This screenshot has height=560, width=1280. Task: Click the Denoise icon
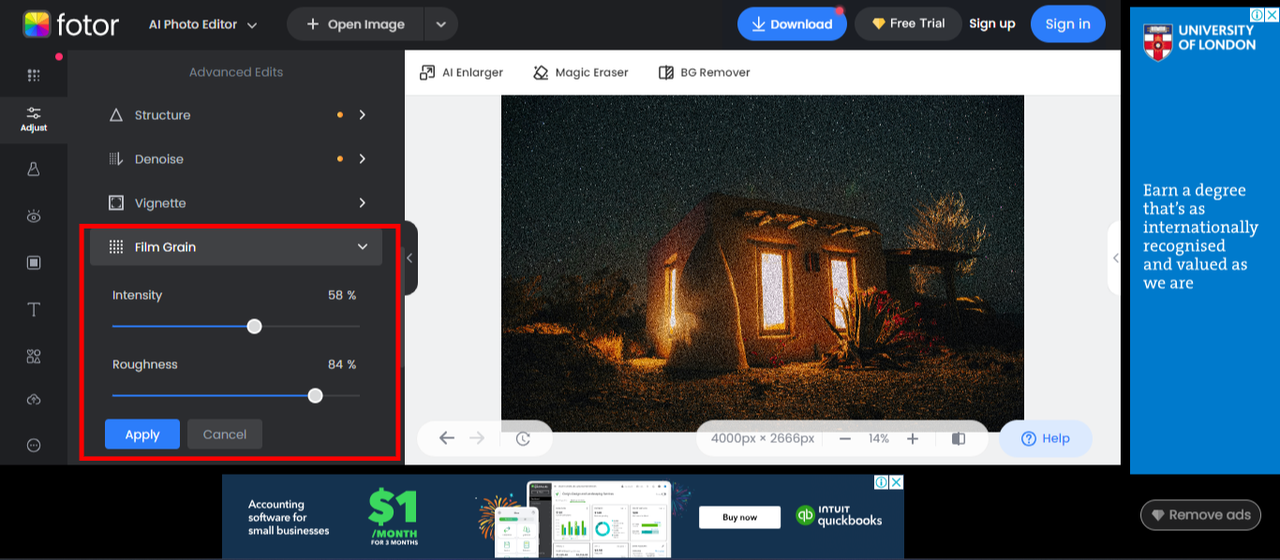coord(116,159)
